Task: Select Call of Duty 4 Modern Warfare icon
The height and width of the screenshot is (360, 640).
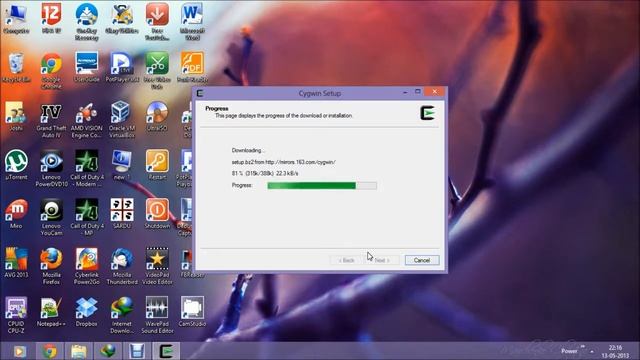Action: click(x=87, y=168)
